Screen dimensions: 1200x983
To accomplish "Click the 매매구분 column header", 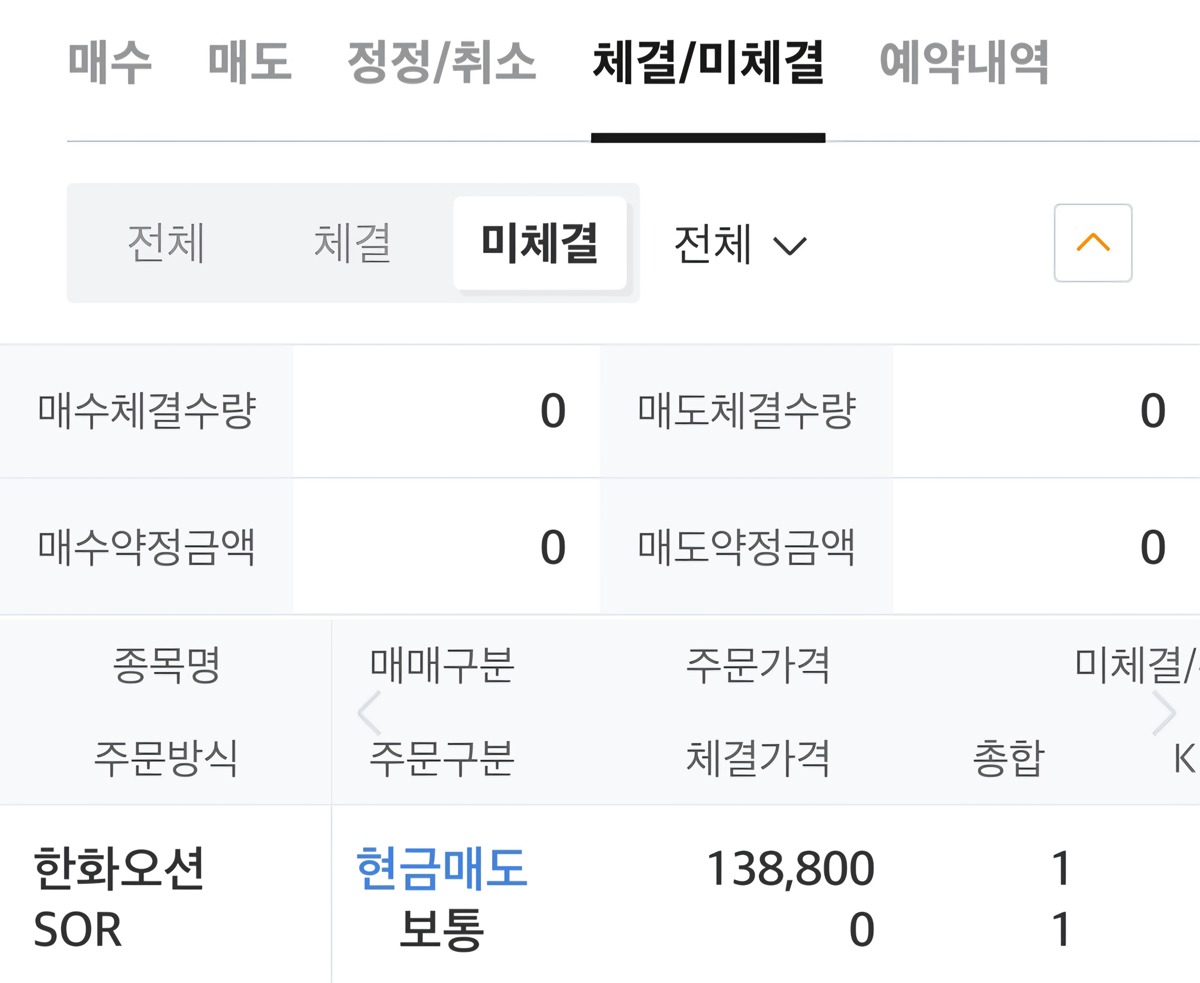I will (x=441, y=665).
